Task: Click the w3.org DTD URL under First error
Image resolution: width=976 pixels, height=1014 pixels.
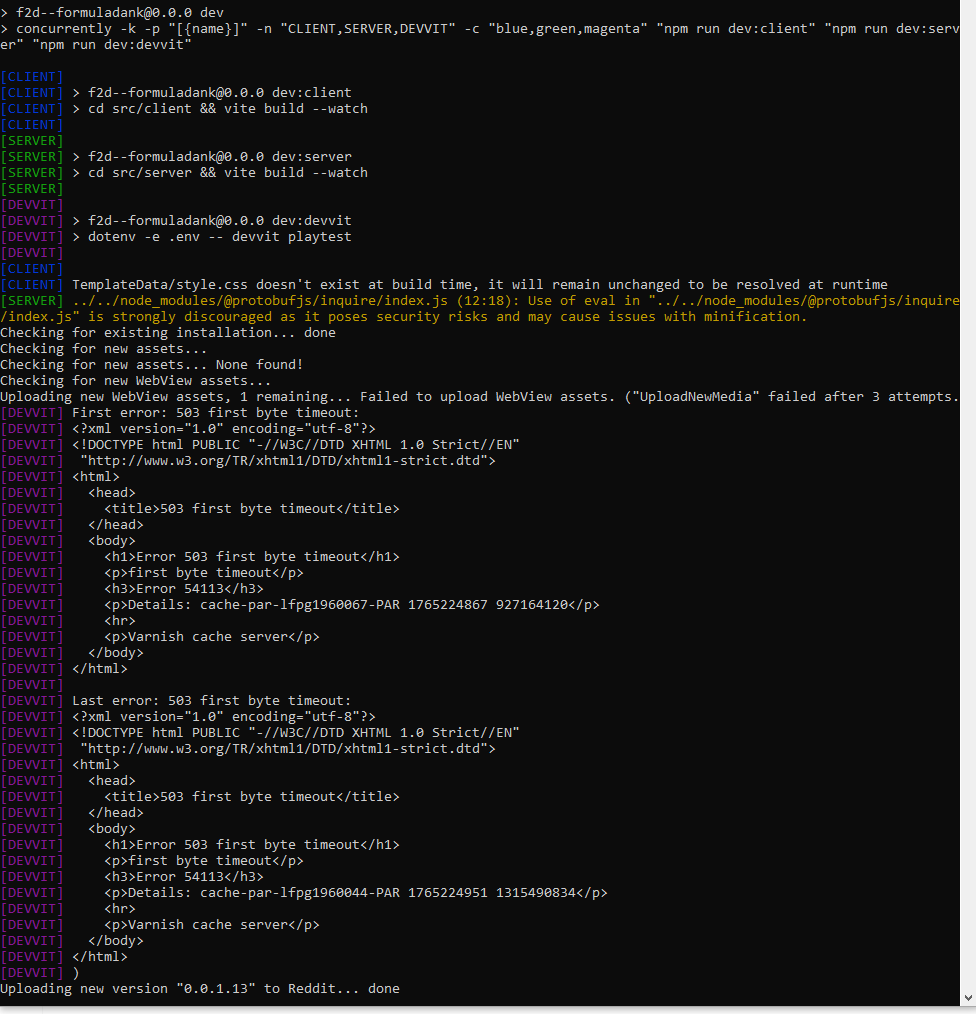Action: click(288, 461)
